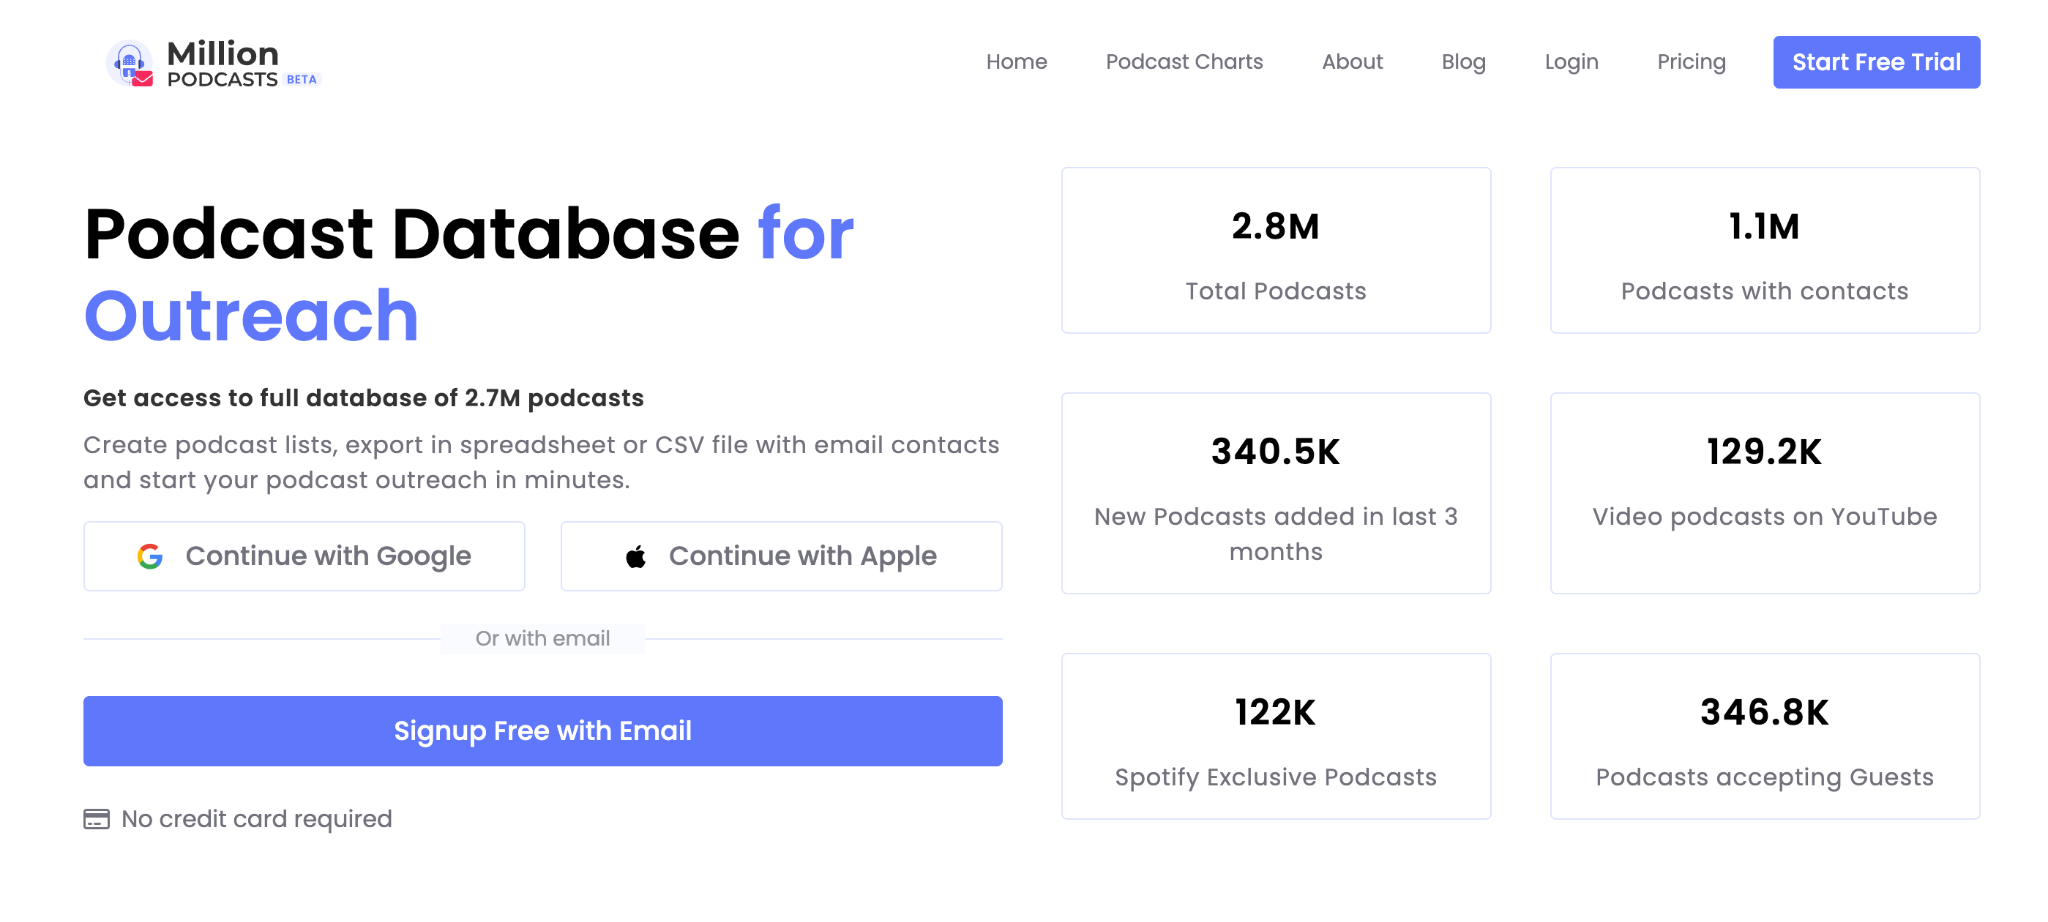Viewport: 2048px width, 922px height.
Task: Click the Video podcasts on YouTube card
Action: [1764, 492]
